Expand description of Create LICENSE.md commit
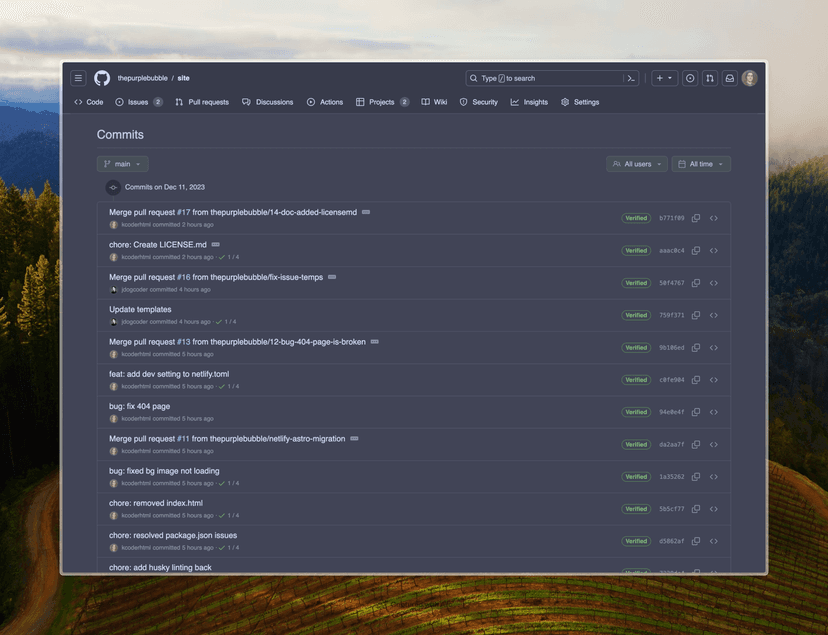The height and width of the screenshot is (635, 828). 215,244
